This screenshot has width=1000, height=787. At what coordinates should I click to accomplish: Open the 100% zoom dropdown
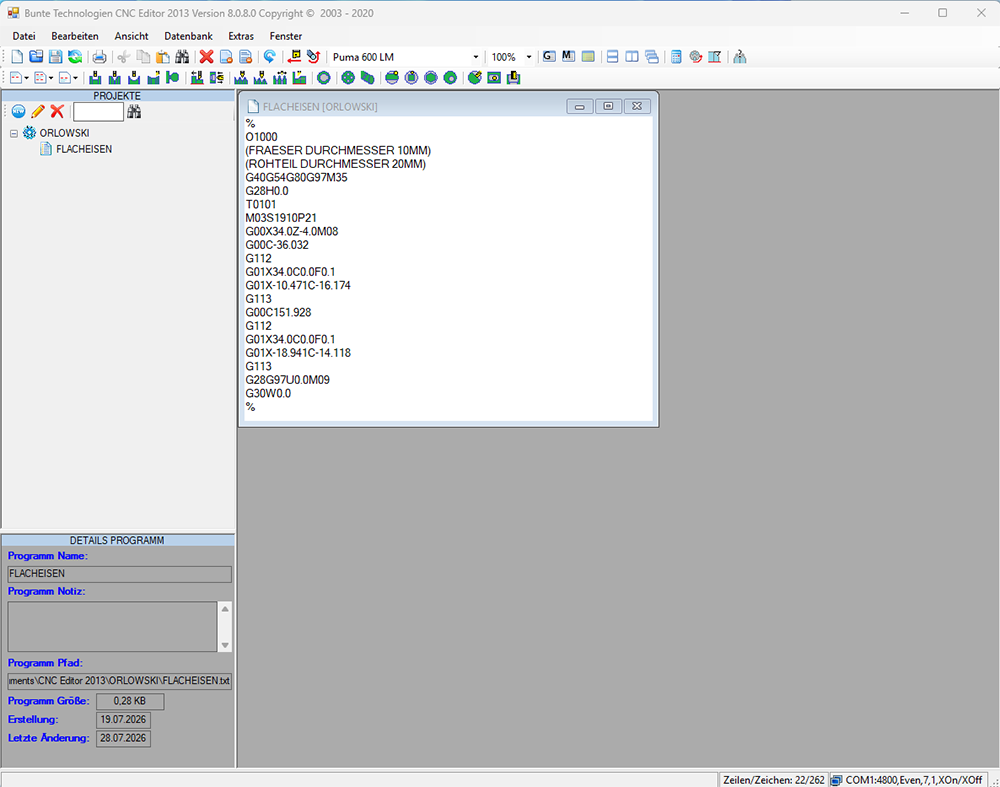click(x=529, y=57)
